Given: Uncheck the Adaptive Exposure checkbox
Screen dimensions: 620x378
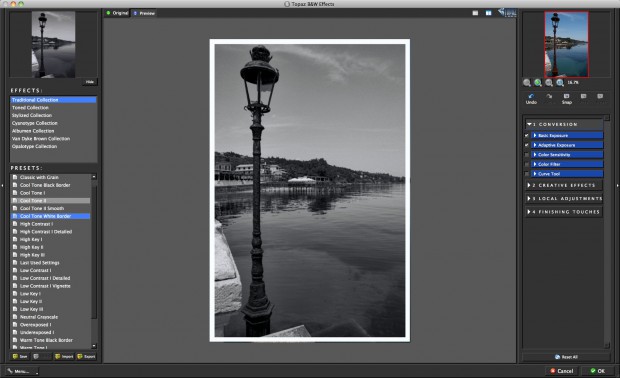Looking at the screenshot, I should tap(527, 145).
